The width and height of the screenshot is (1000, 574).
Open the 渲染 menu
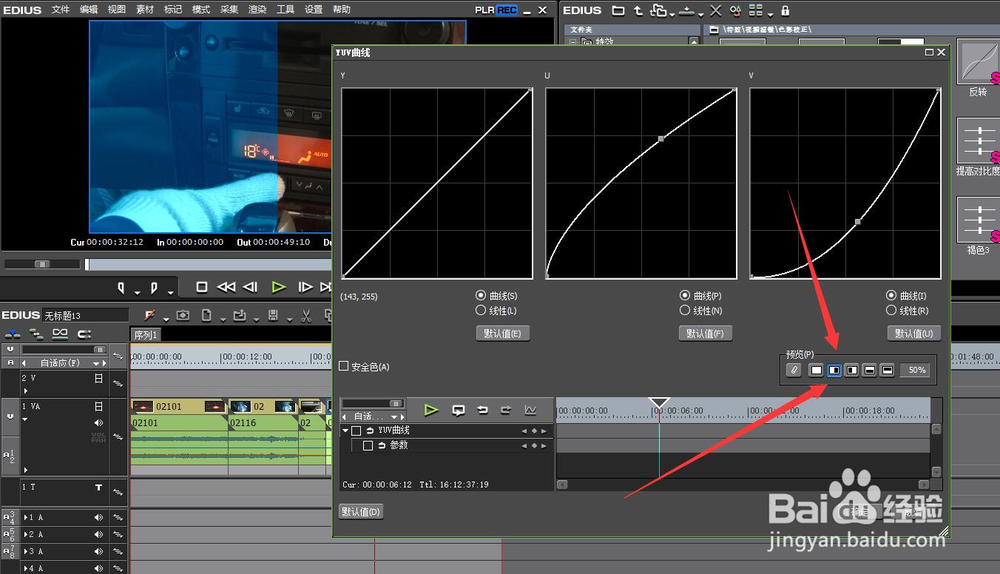click(x=257, y=10)
